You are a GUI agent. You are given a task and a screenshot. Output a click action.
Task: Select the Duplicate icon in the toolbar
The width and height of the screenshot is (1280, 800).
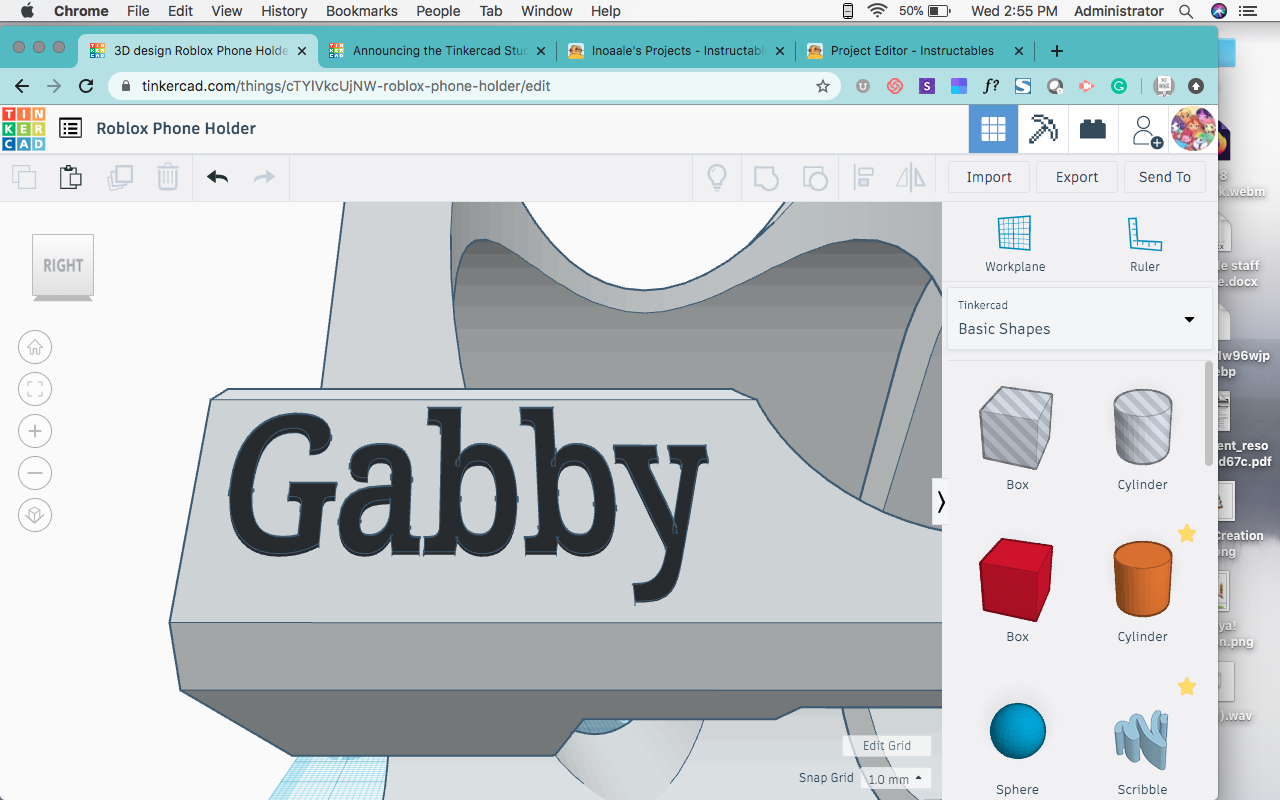point(120,176)
